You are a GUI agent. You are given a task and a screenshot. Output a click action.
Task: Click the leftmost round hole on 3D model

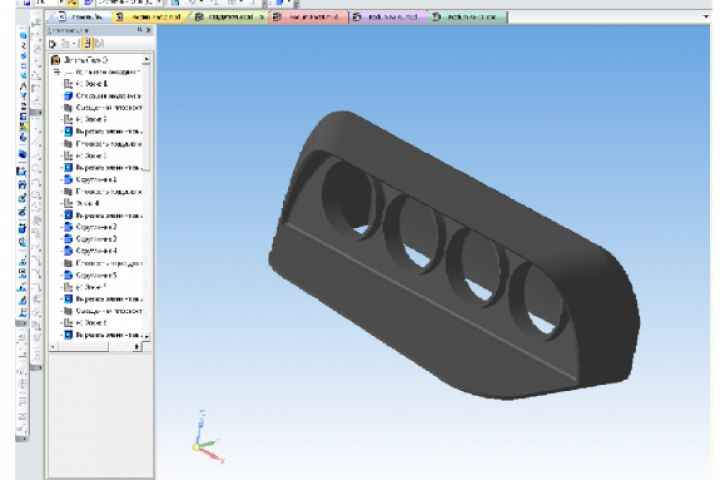point(352,200)
